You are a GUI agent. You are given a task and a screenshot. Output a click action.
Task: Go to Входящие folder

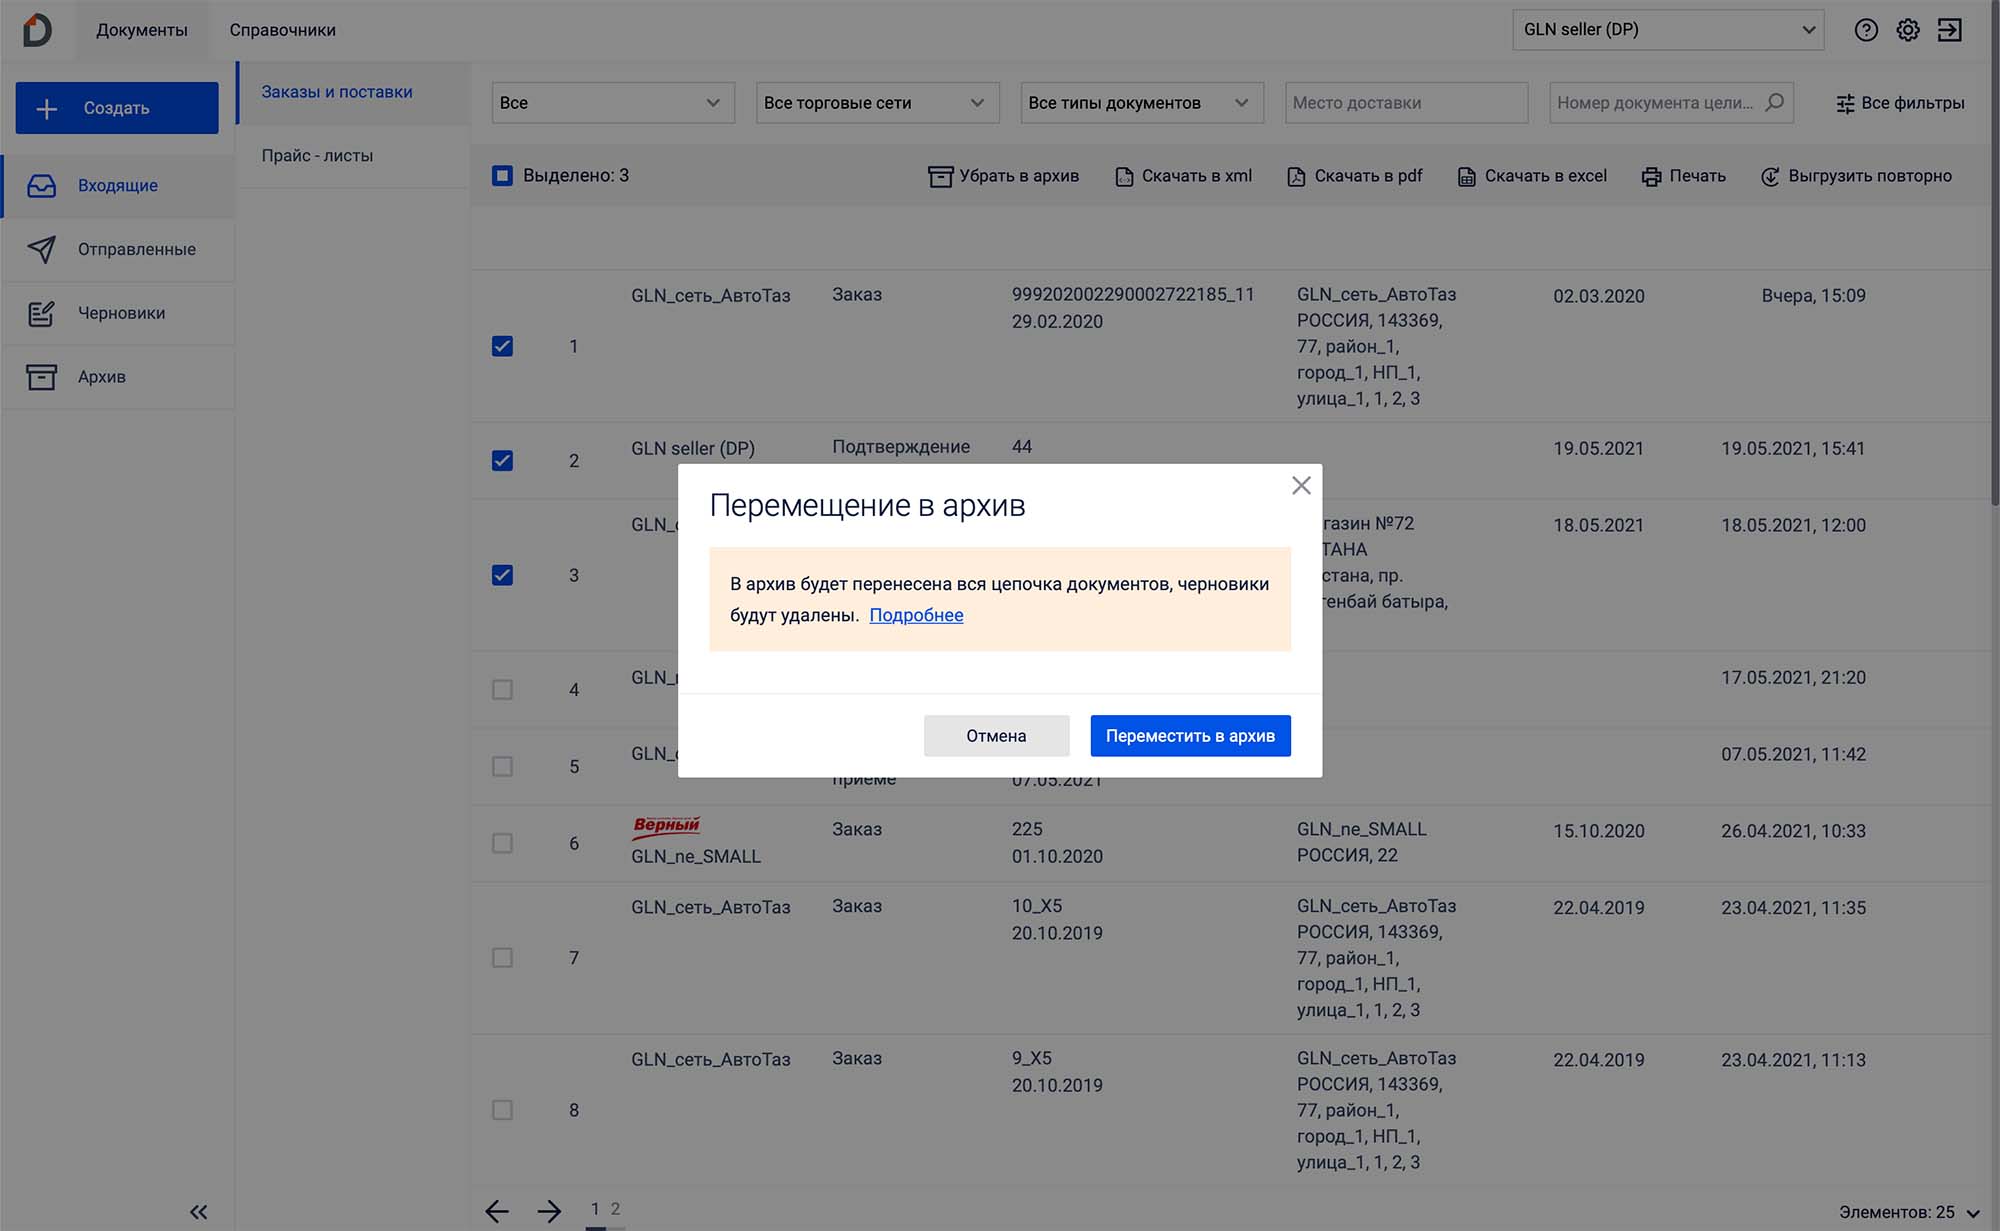point(118,186)
